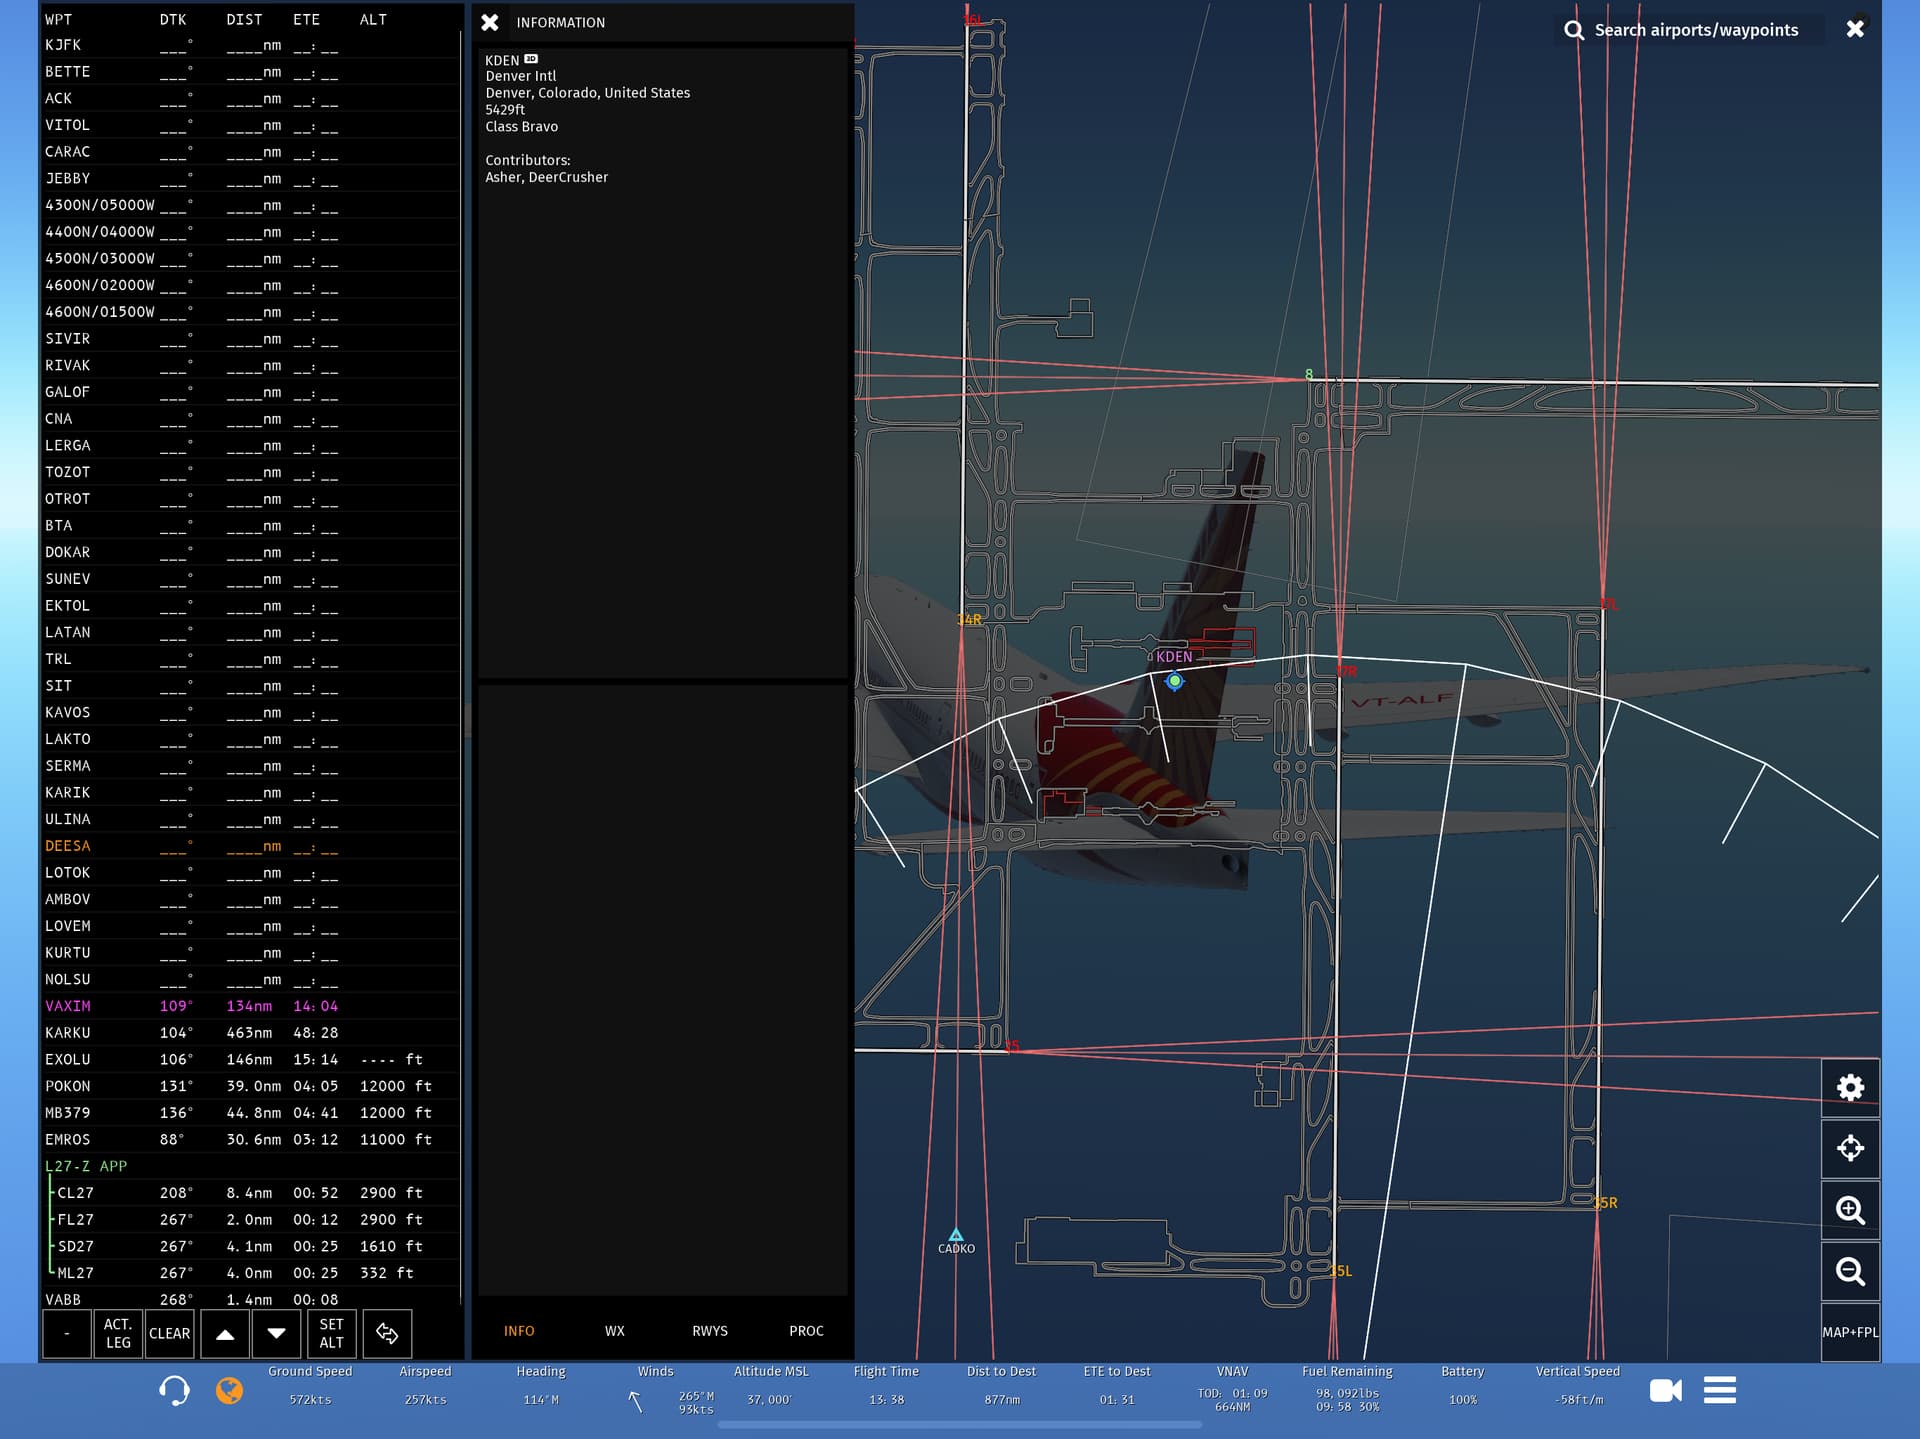1920x1439 pixels.
Task: Open the PROC tab
Action: click(806, 1331)
